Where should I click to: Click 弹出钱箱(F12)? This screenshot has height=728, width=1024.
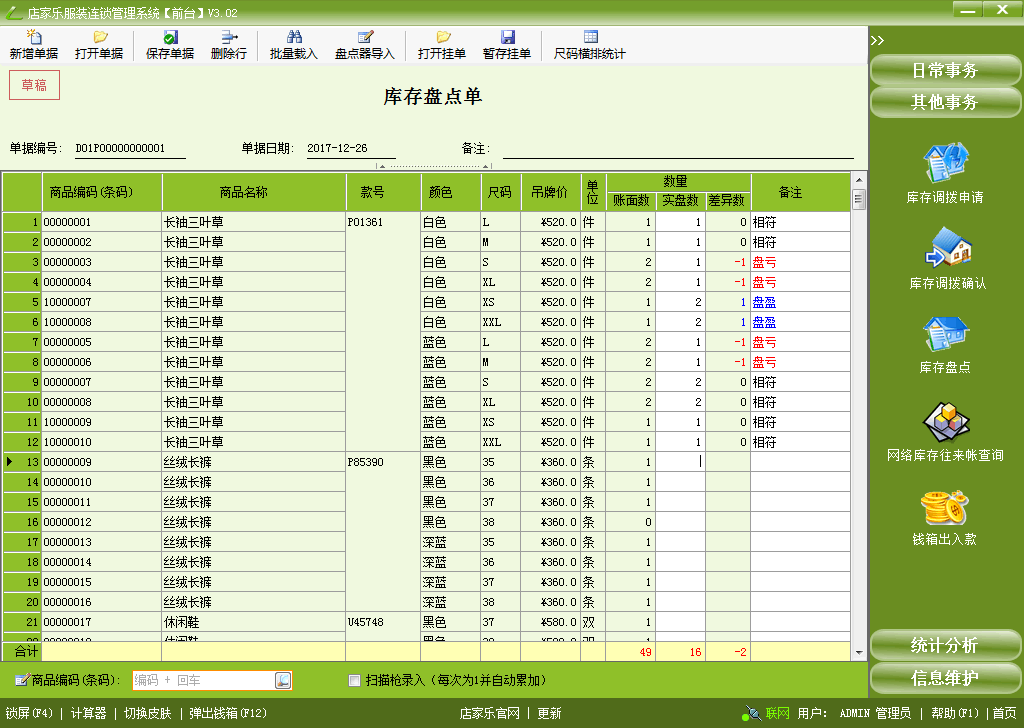click(228, 713)
